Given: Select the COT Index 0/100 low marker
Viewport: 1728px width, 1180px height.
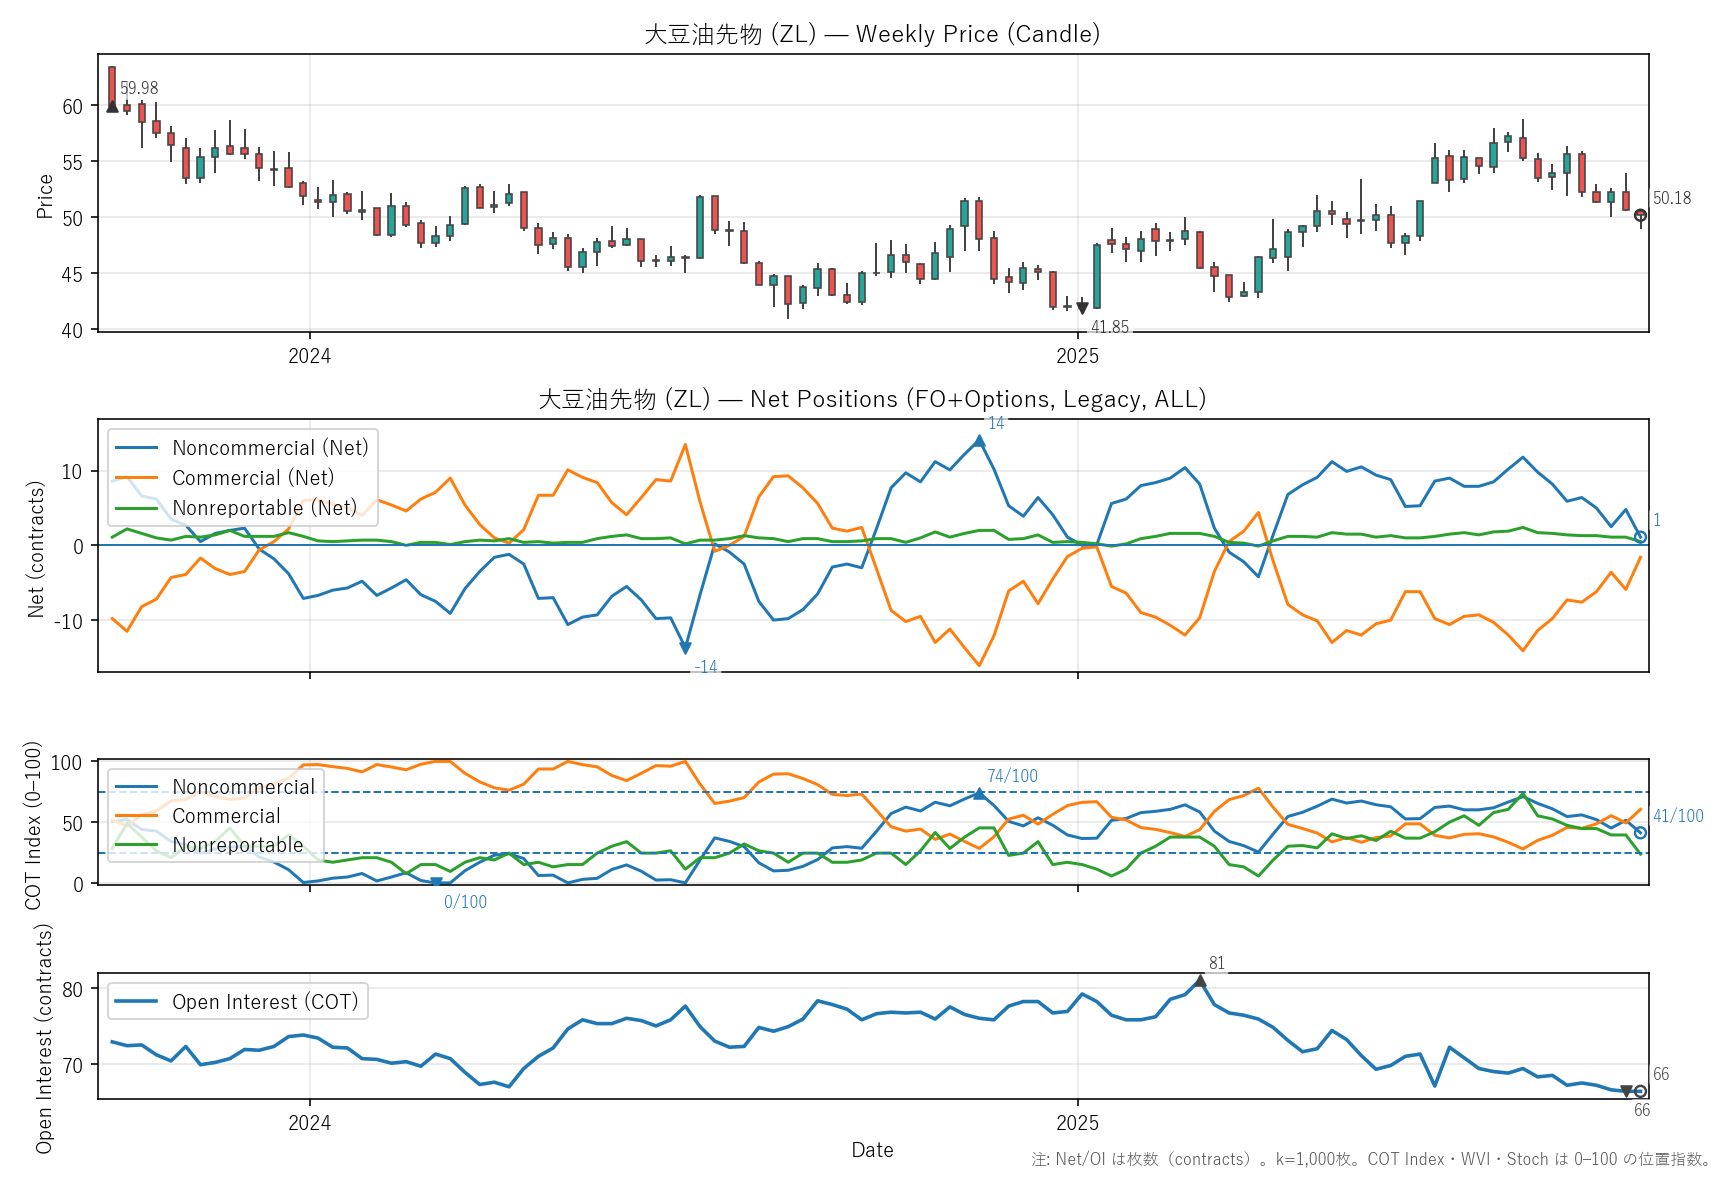Looking at the screenshot, I should (x=436, y=883).
